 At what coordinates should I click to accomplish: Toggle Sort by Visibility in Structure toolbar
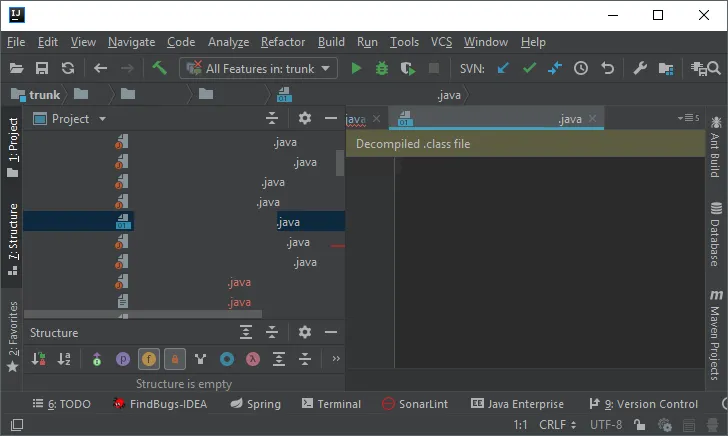(39, 359)
